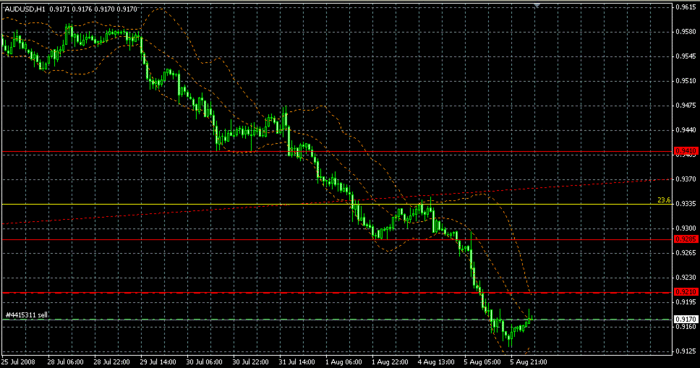Click the 31 Jul 14:00 time label
Image resolution: width=700 pixels, height=368 pixels.
[x=296, y=362]
